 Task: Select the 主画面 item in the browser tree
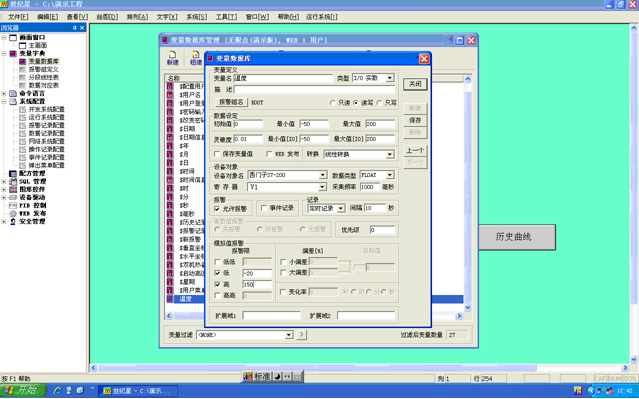pyautogui.click(x=37, y=45)
